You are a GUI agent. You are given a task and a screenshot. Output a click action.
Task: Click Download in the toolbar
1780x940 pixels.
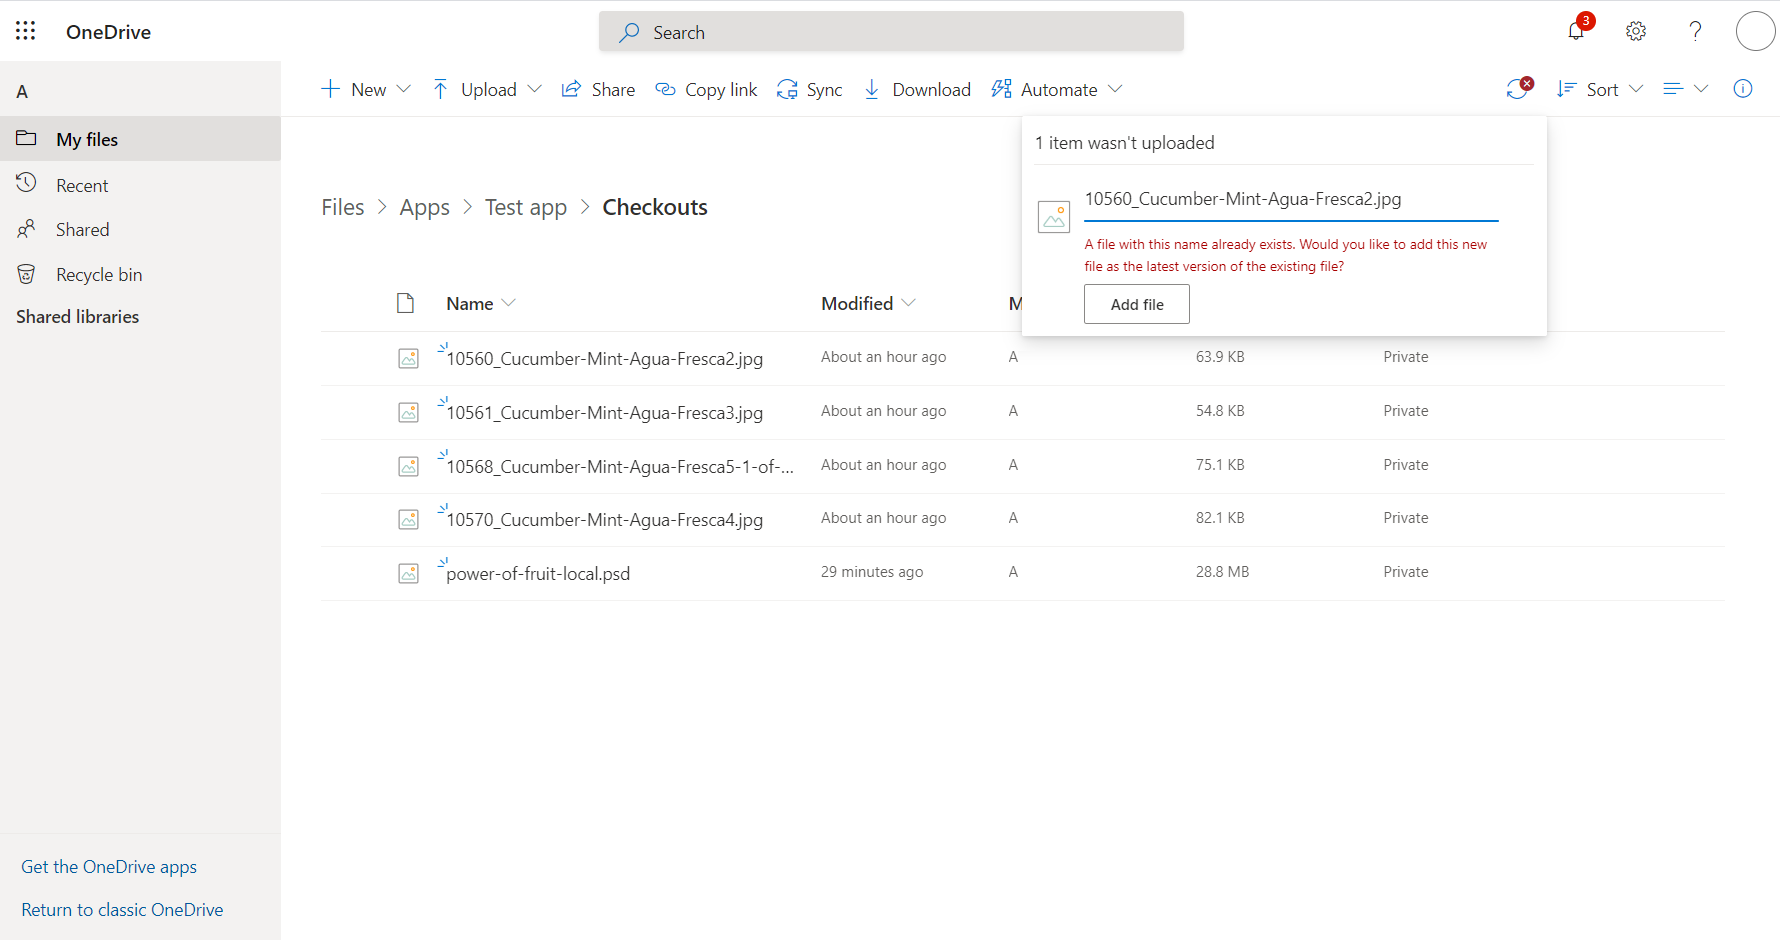coord(917,89)
